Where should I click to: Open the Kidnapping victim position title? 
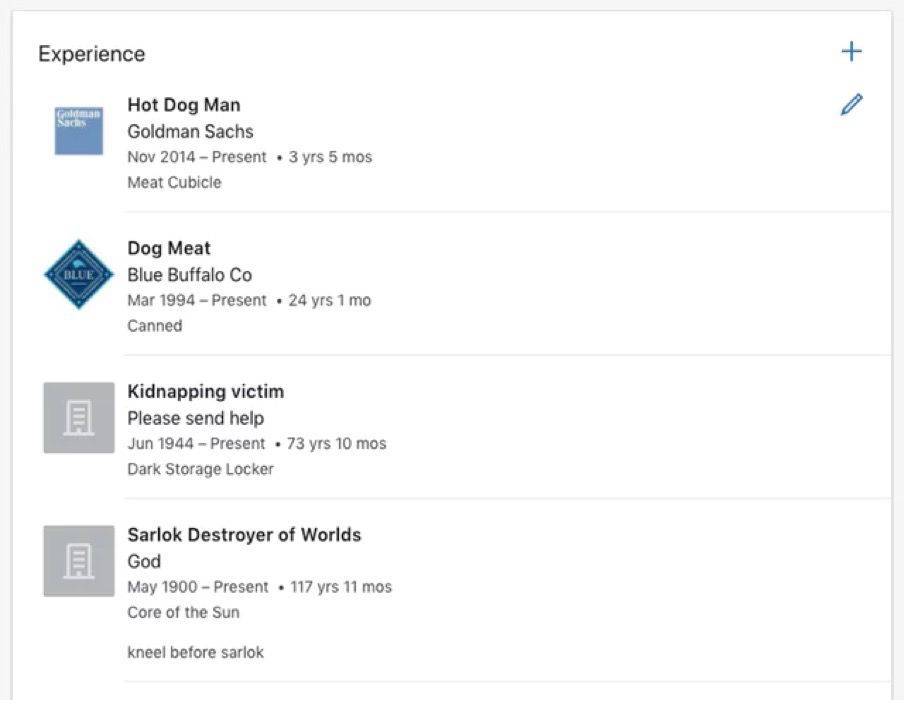click(x=206, y=391)
